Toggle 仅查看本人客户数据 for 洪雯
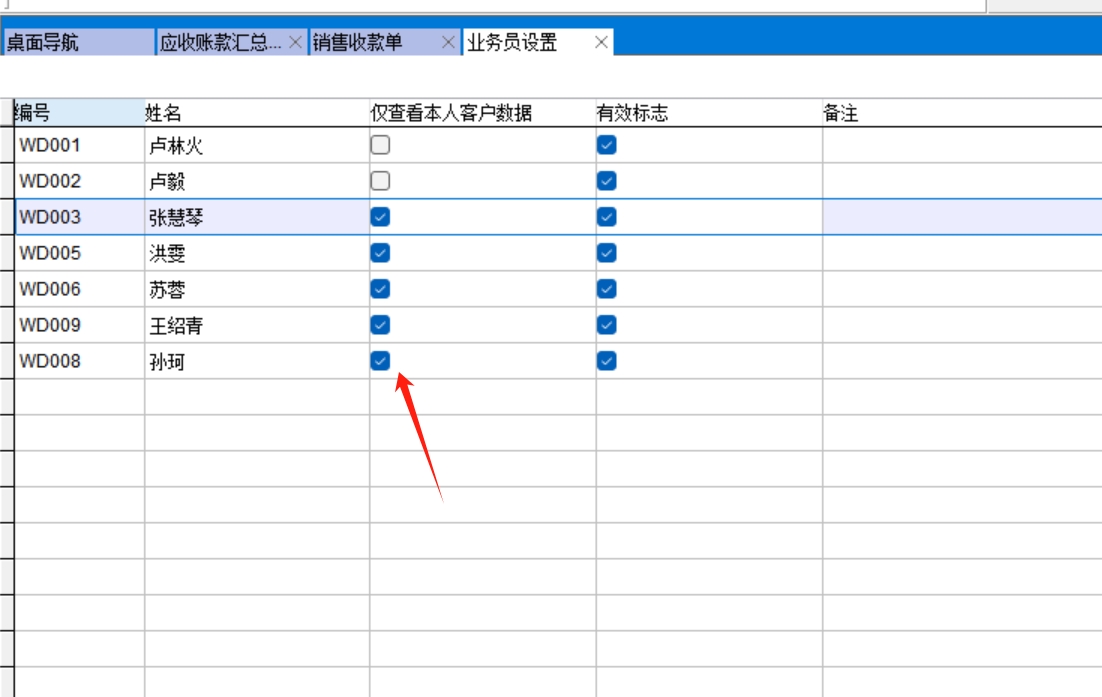This screenshot has width=1102, height=697. click(x=380, y=253)
